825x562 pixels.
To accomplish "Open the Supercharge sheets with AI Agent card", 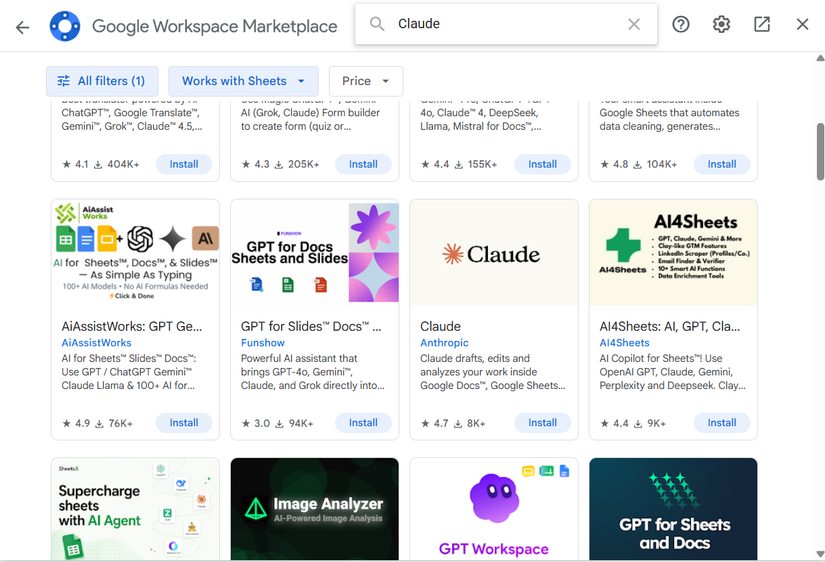I will coord(135,509).
